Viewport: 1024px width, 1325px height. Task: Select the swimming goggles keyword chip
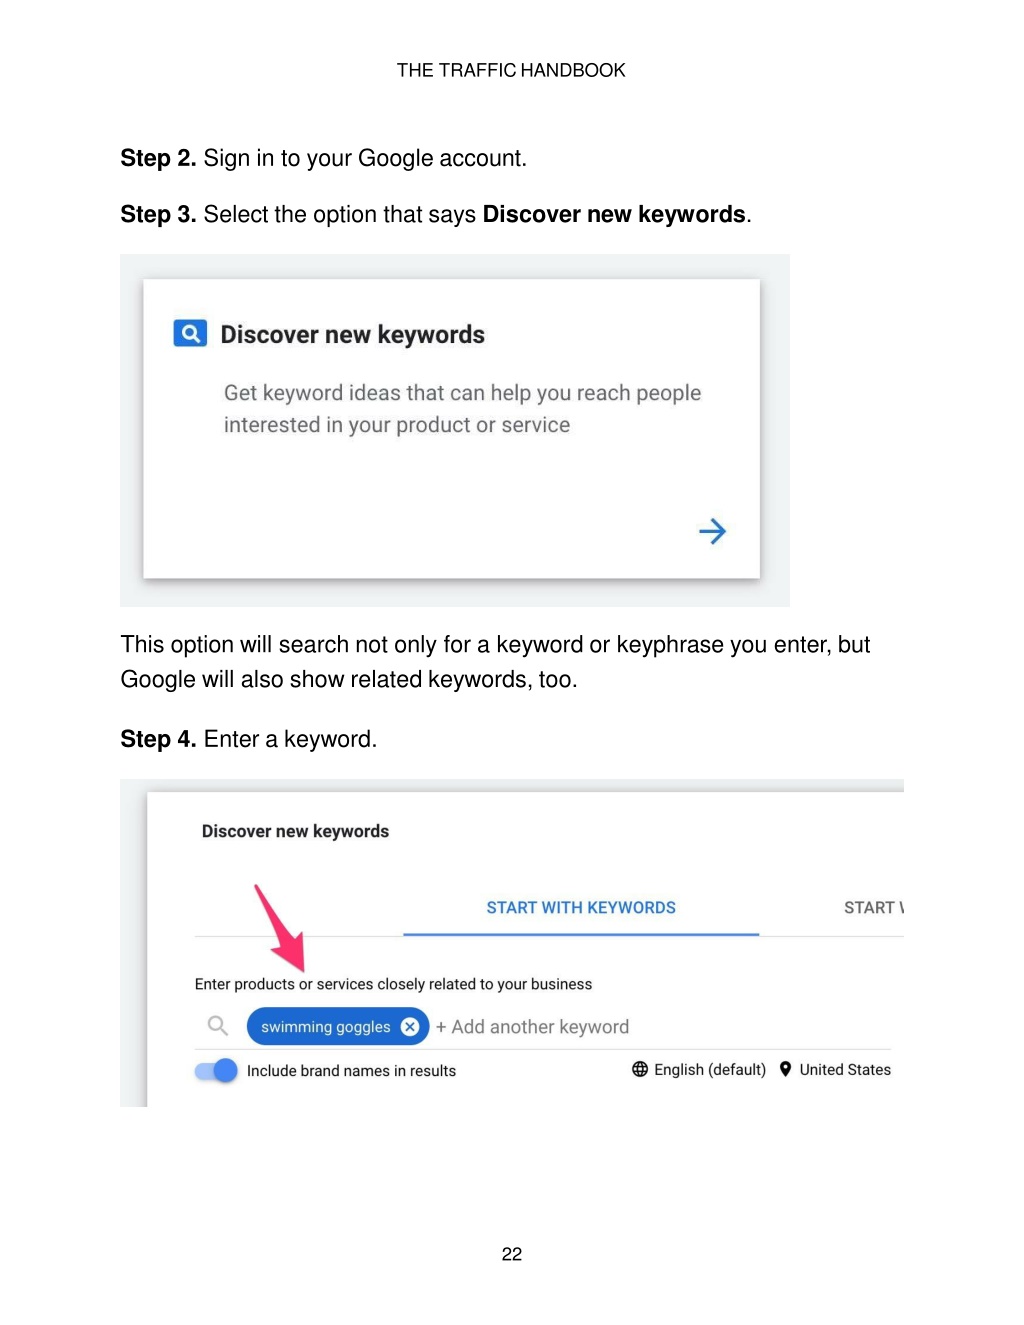[x=326, y=1027]
